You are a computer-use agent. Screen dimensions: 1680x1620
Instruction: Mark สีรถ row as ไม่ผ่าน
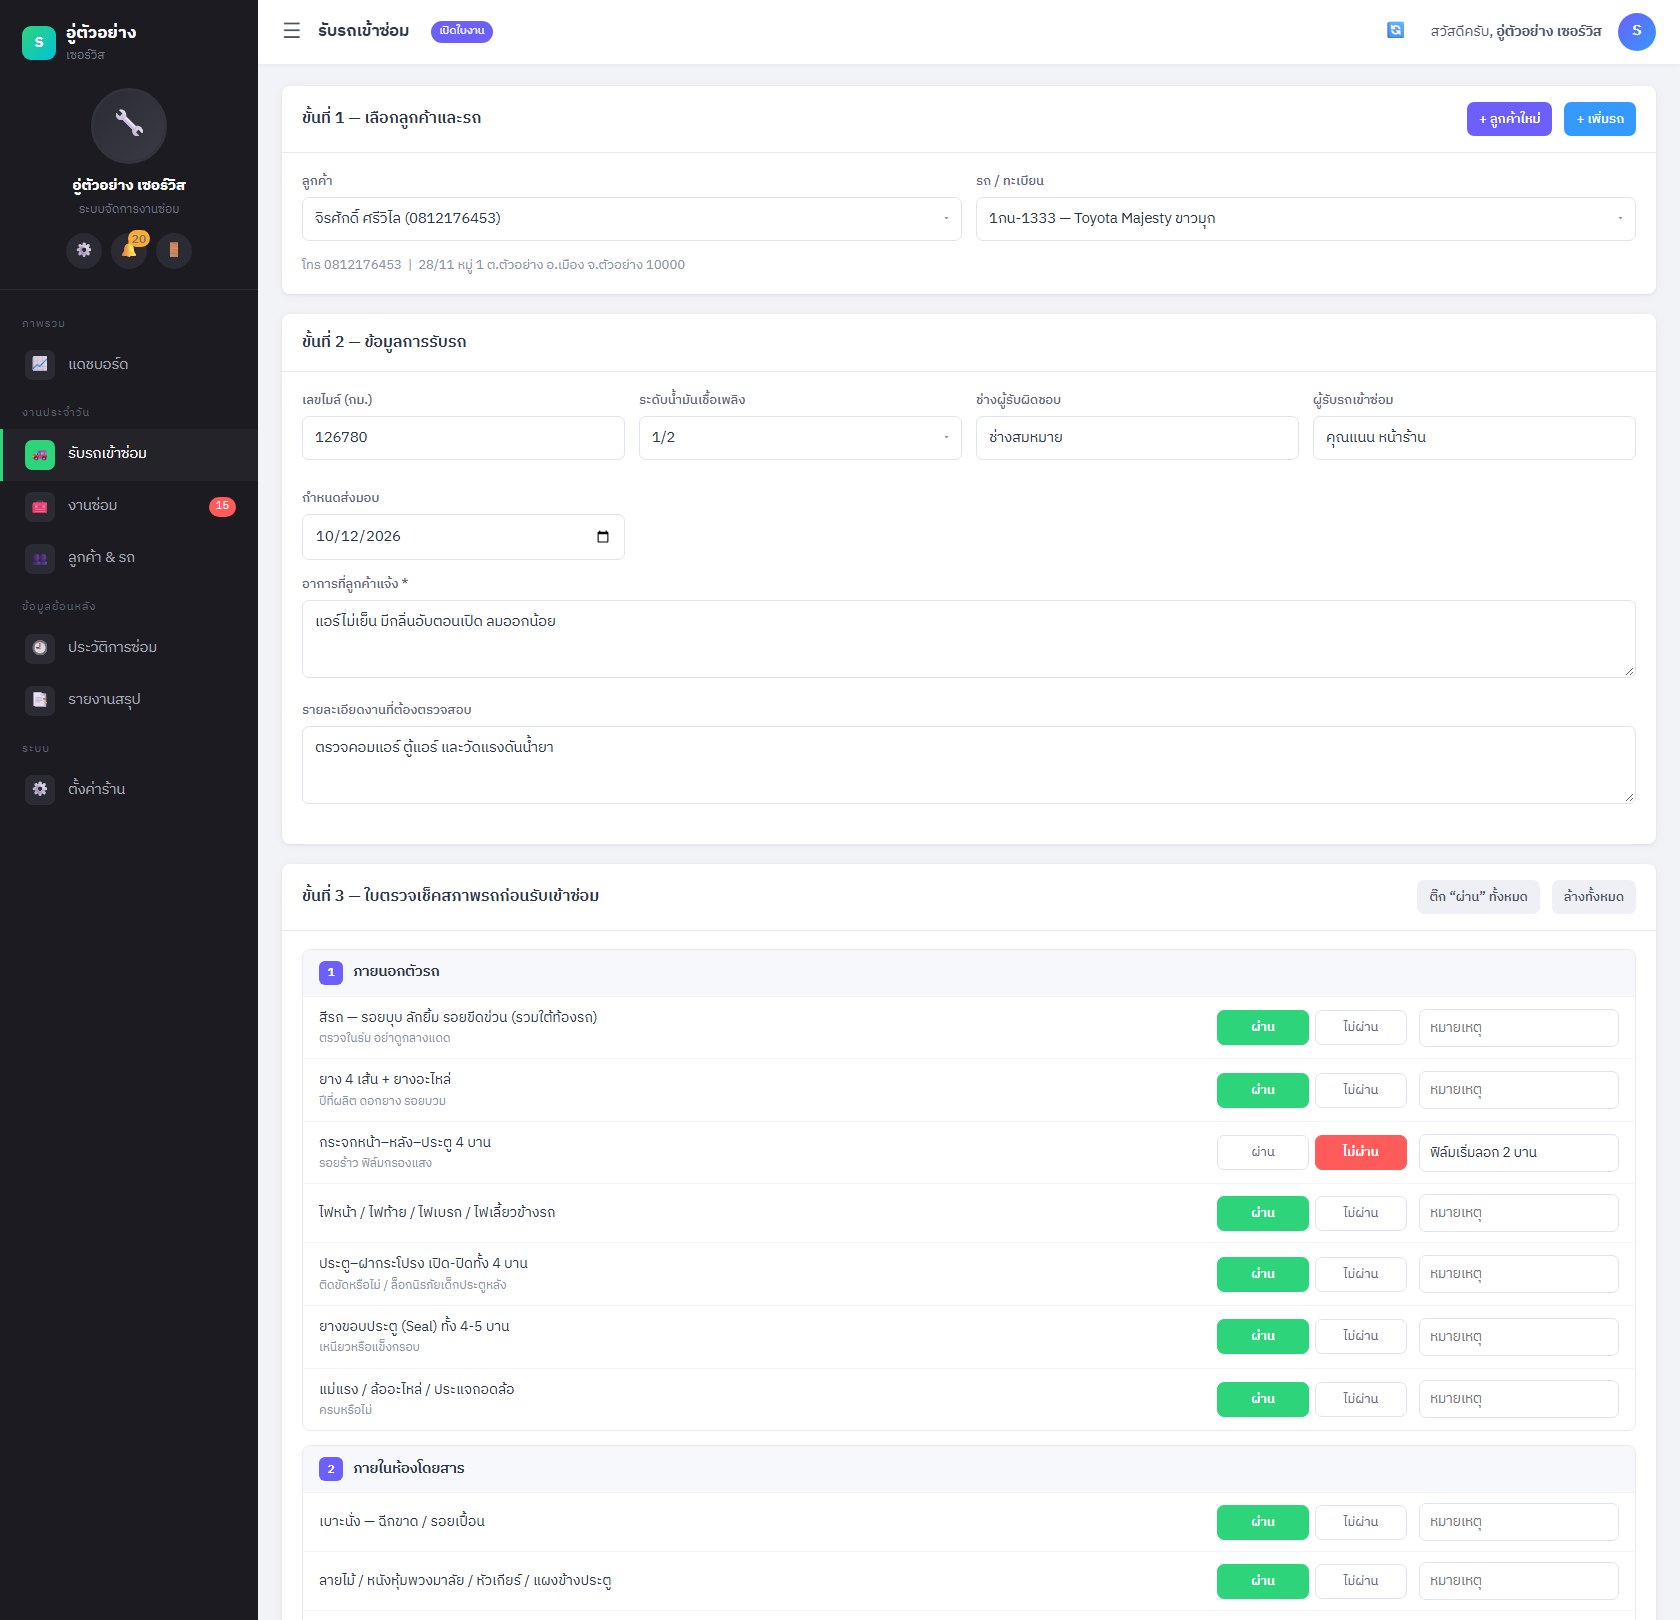(1360, 1027)
